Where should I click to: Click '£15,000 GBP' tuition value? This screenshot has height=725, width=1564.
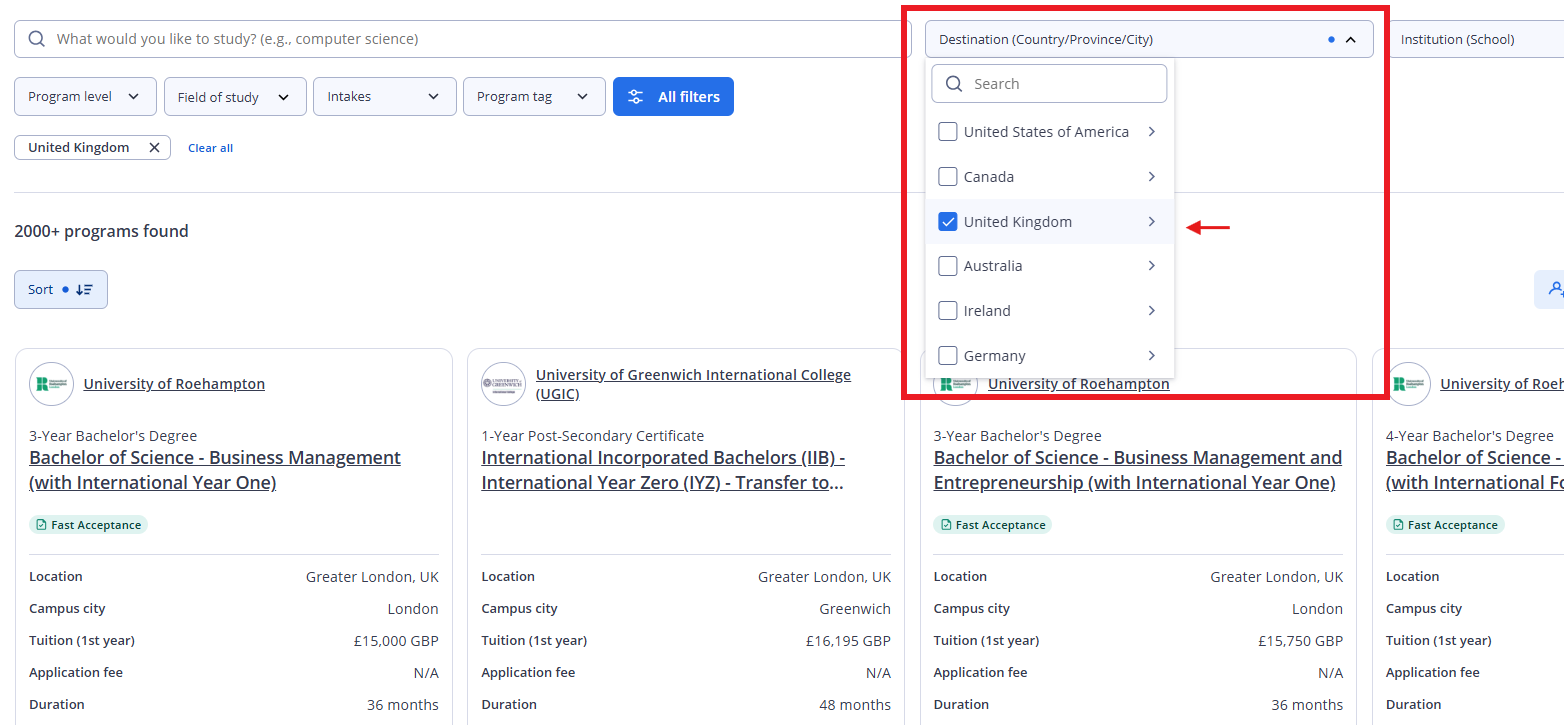coord(396,641)
